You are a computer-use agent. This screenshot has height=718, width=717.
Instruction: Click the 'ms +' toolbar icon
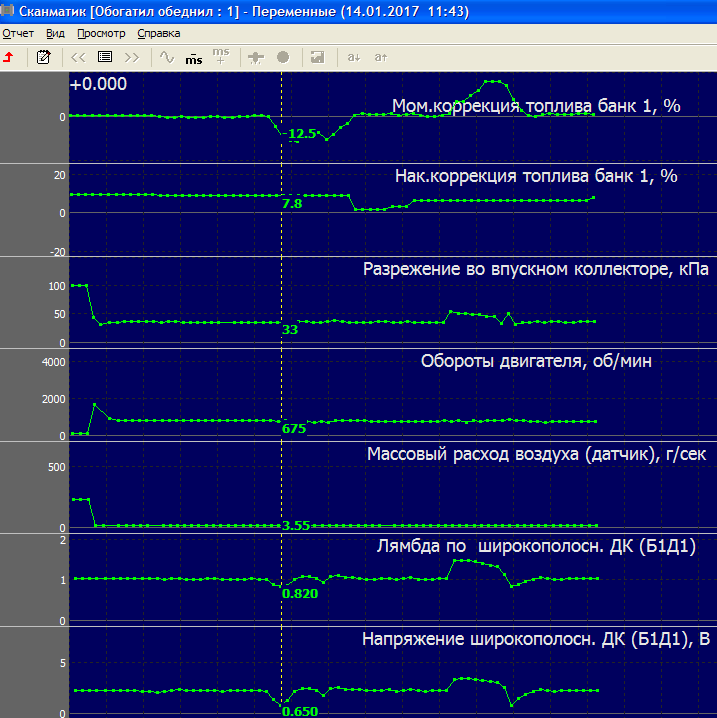pyautogui.click(x=221, y=55)
